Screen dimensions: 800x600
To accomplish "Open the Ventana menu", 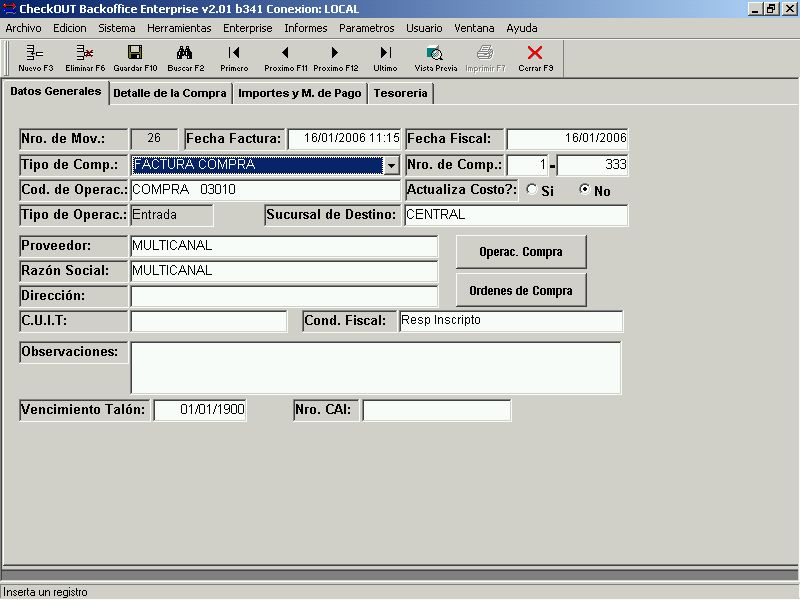I will 474,28.
